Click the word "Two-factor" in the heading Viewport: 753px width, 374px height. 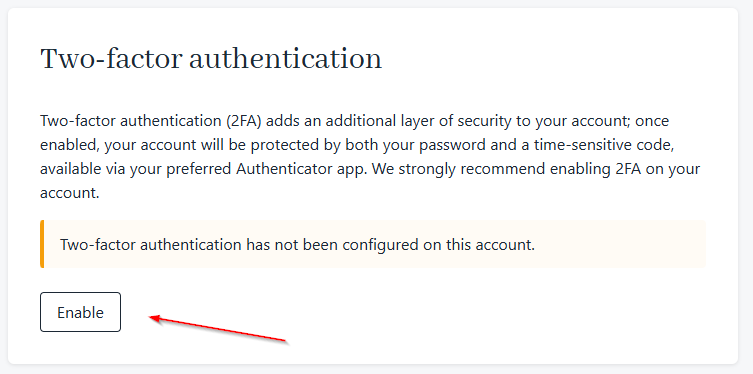pos(111,60)
